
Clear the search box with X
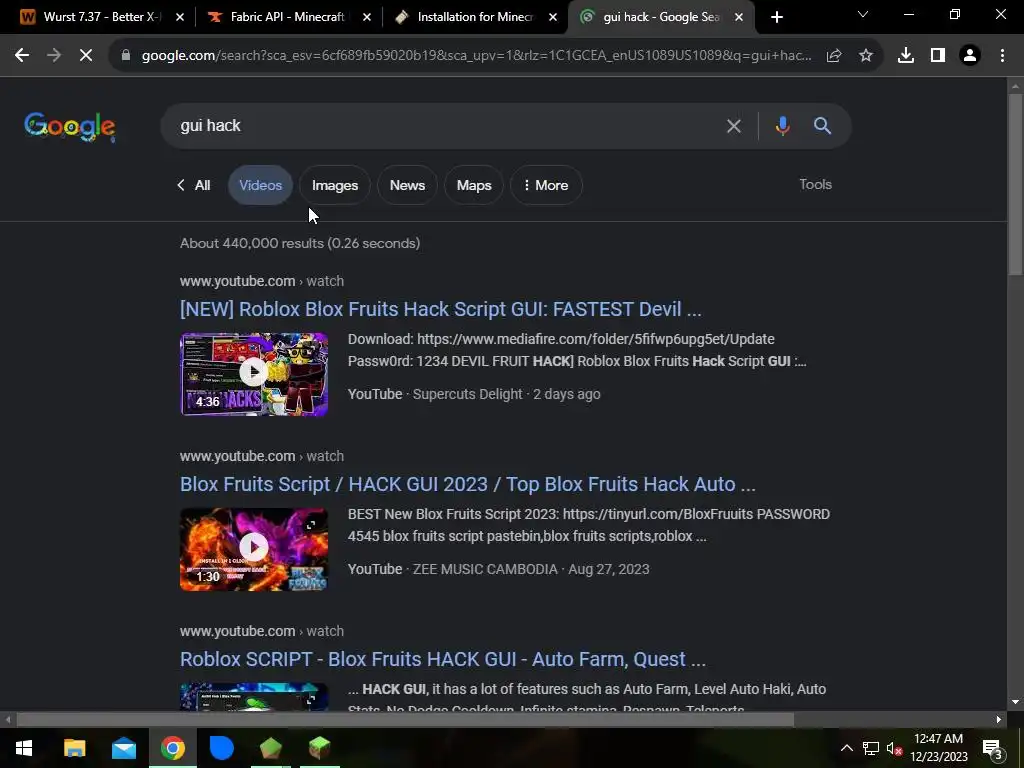pyautogui.click(x=733, y=126)
